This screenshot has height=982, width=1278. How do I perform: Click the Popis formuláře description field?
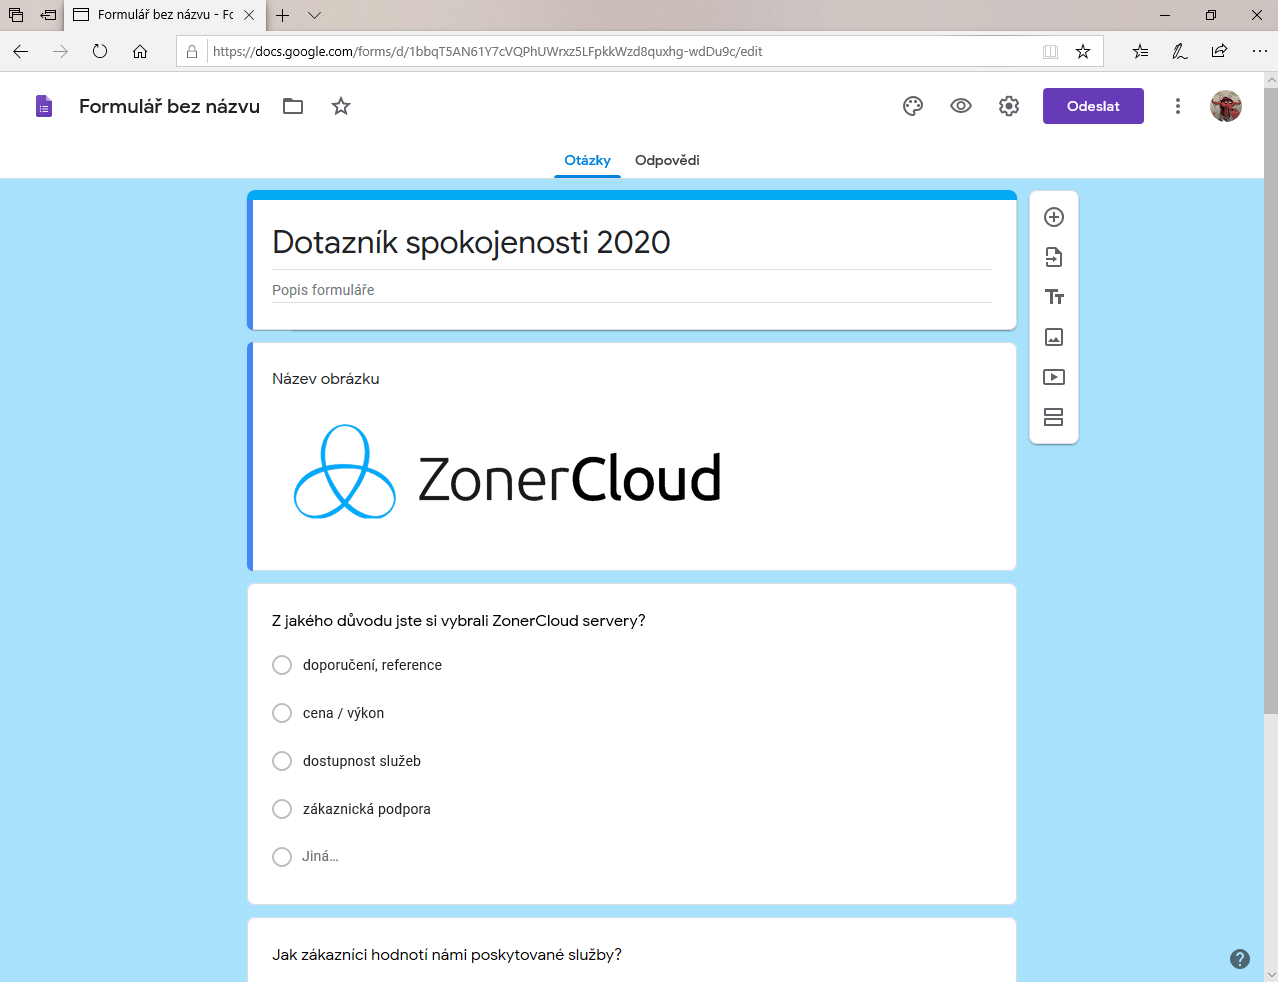[x=630, y=290]
